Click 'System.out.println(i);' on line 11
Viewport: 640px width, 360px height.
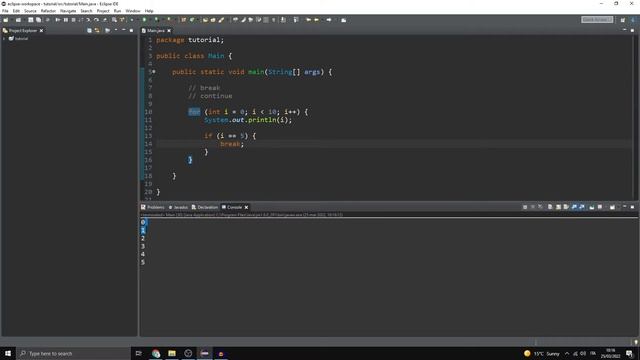[x=248, y=120]
